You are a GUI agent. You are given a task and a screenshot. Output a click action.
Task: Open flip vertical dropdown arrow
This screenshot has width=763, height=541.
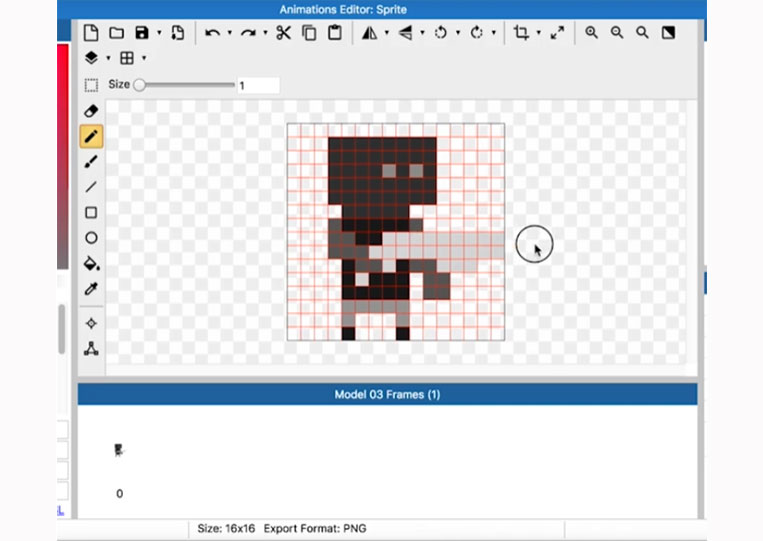pyautogui.click(x=422, y=33)
